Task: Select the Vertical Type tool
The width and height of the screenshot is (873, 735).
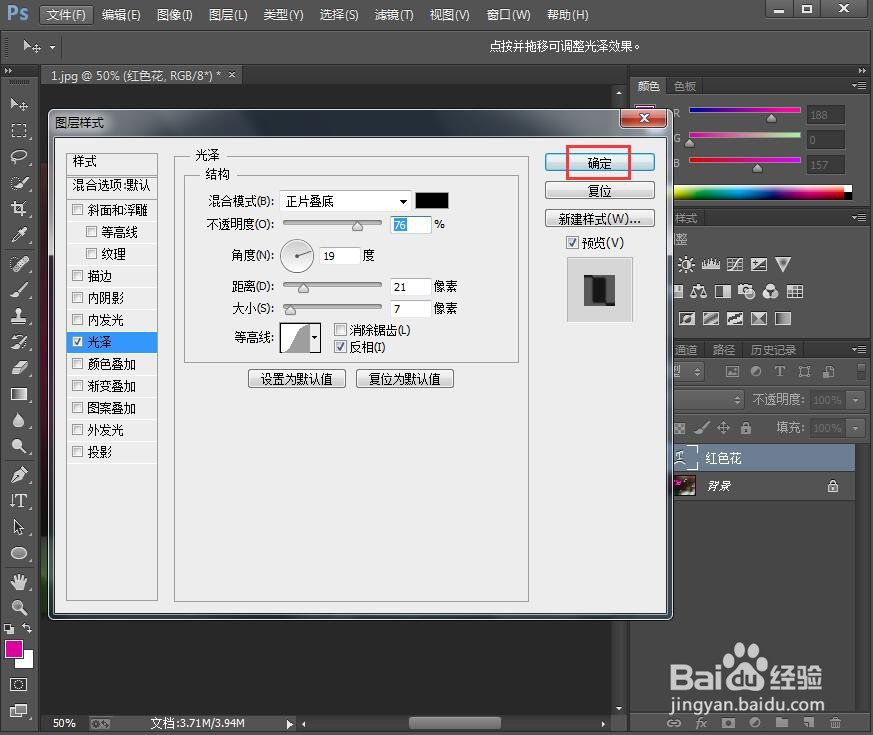Action: 19,501
